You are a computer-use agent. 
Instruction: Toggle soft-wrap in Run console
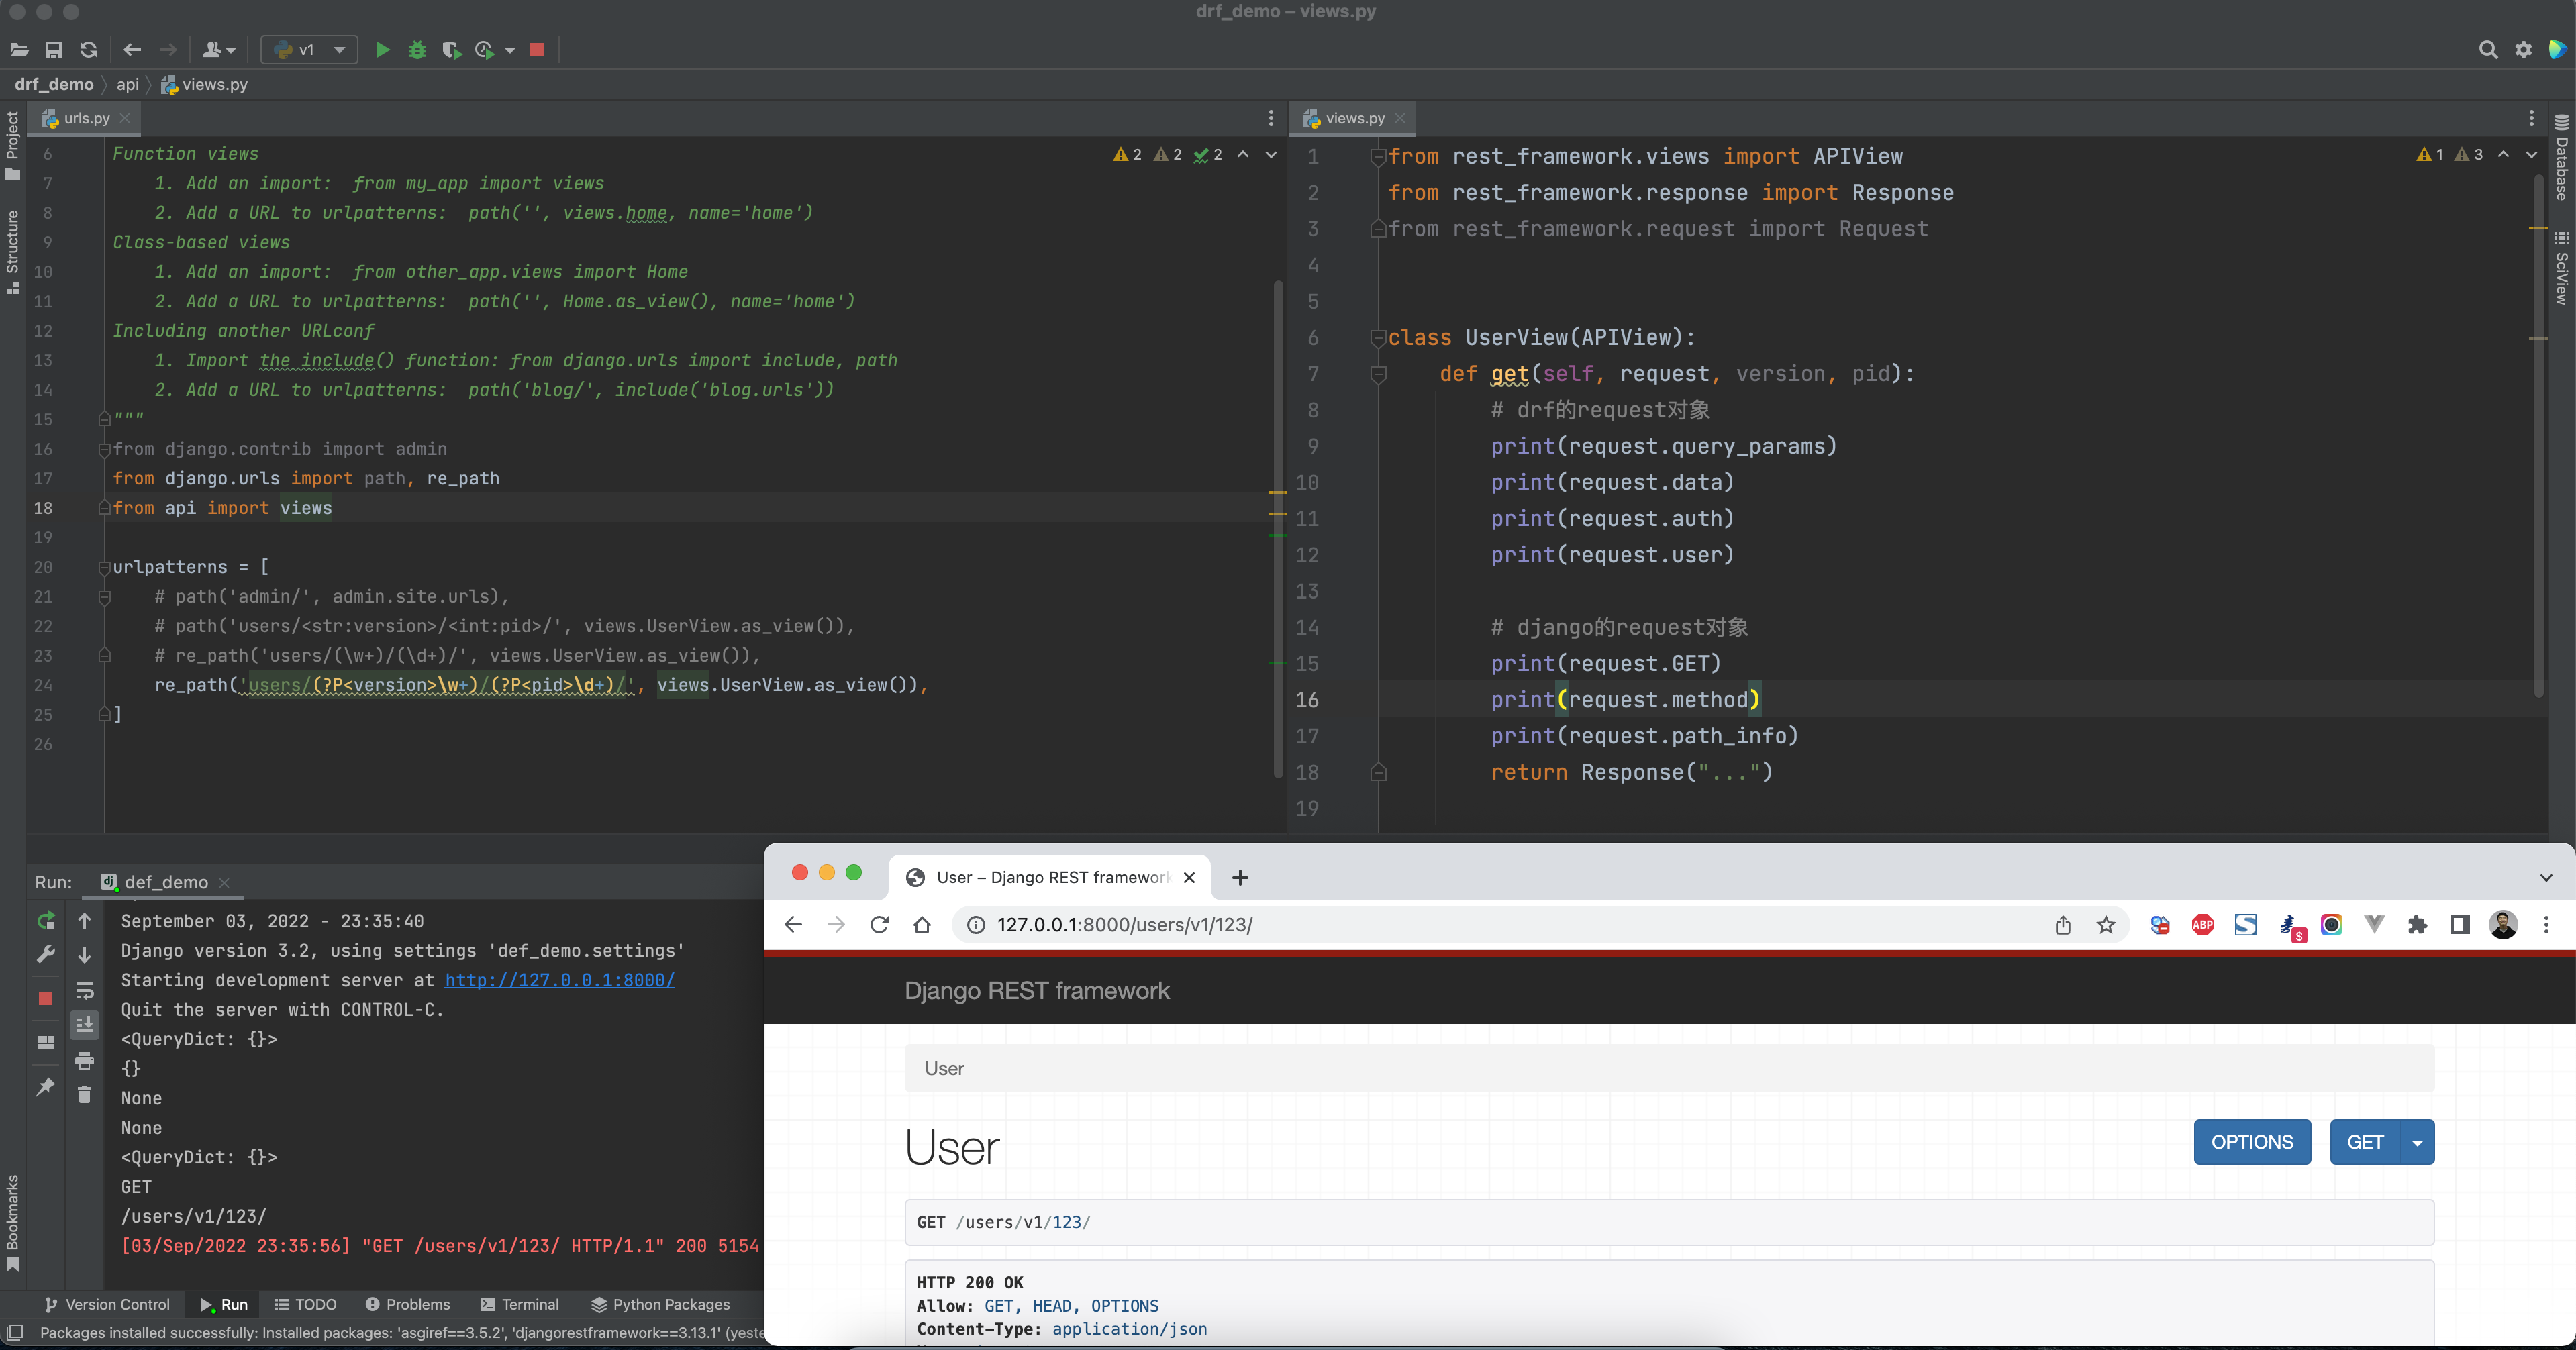(85, 991)
